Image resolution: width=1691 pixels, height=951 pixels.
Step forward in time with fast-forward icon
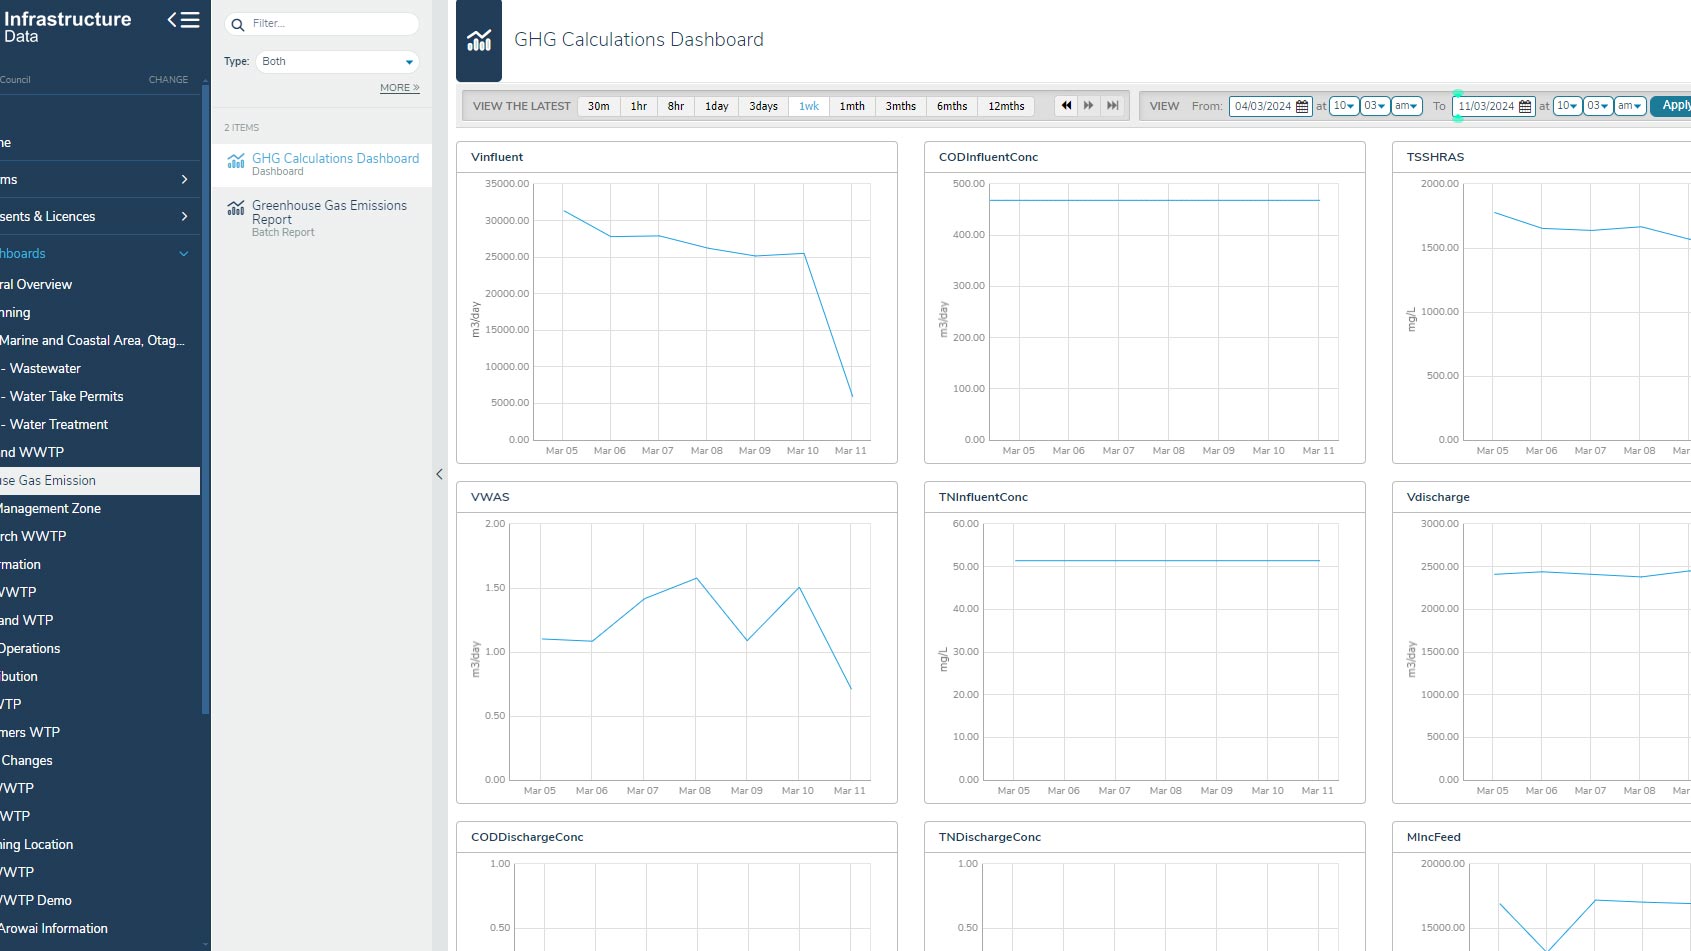click(1089, 106)
